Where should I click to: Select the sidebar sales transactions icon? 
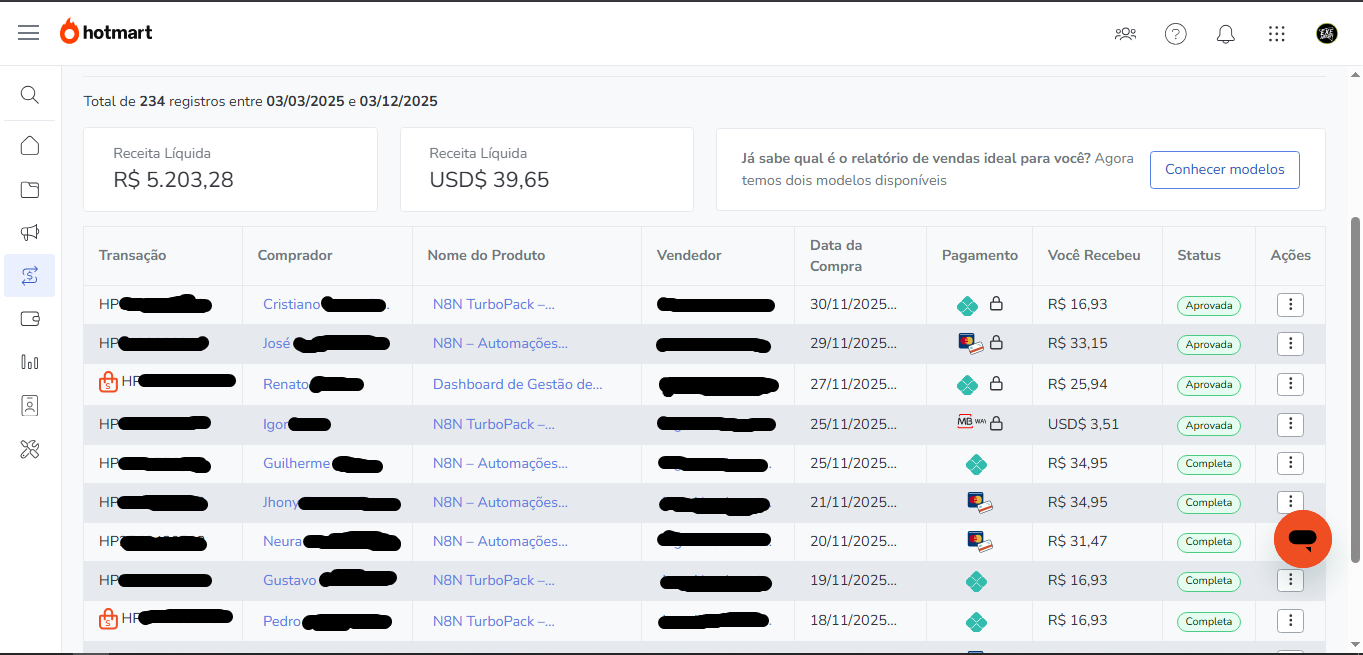point(30,276)
